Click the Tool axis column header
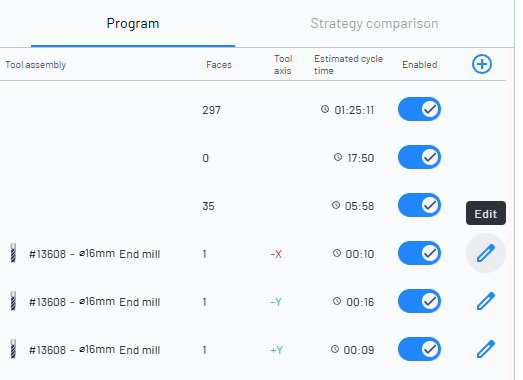The width and height of the screenshot is (523, 380). pyautogui.click(x=283, y=65)
